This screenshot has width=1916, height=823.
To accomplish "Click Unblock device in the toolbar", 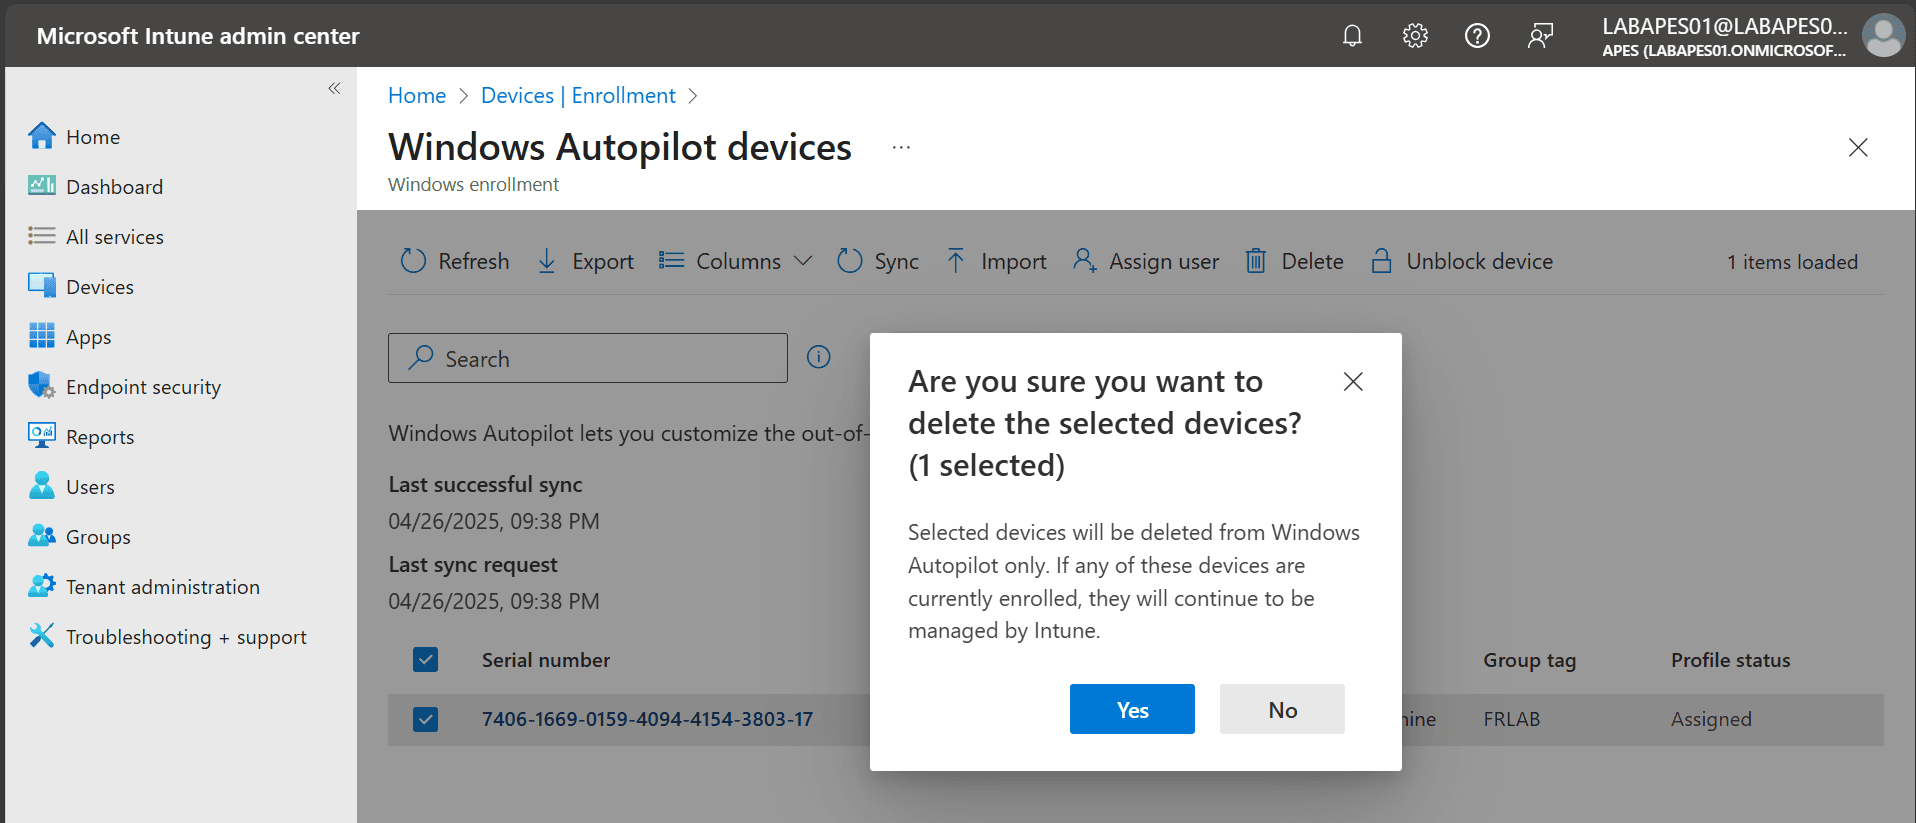I will (1462, 261).
